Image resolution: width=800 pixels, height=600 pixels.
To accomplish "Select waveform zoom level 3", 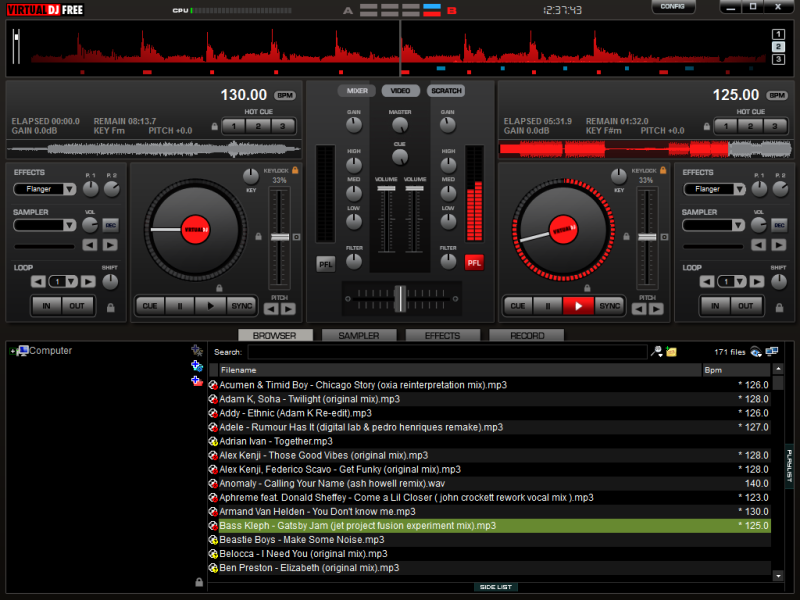I will (x=778, y=60).
